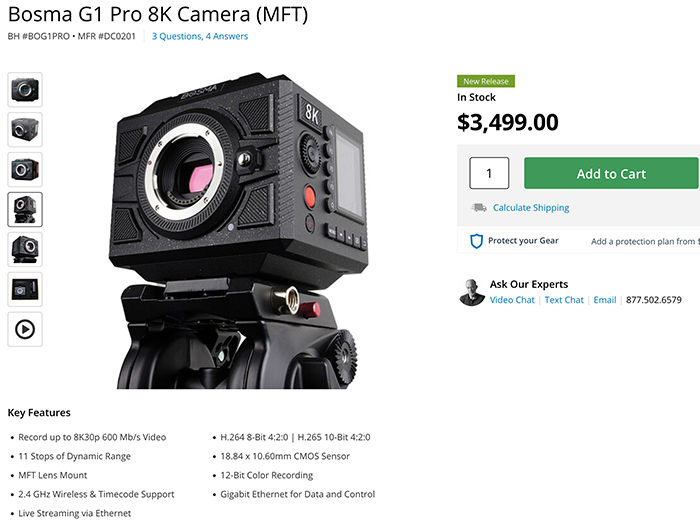Click the Protect your Gear label

pos(523,241)
